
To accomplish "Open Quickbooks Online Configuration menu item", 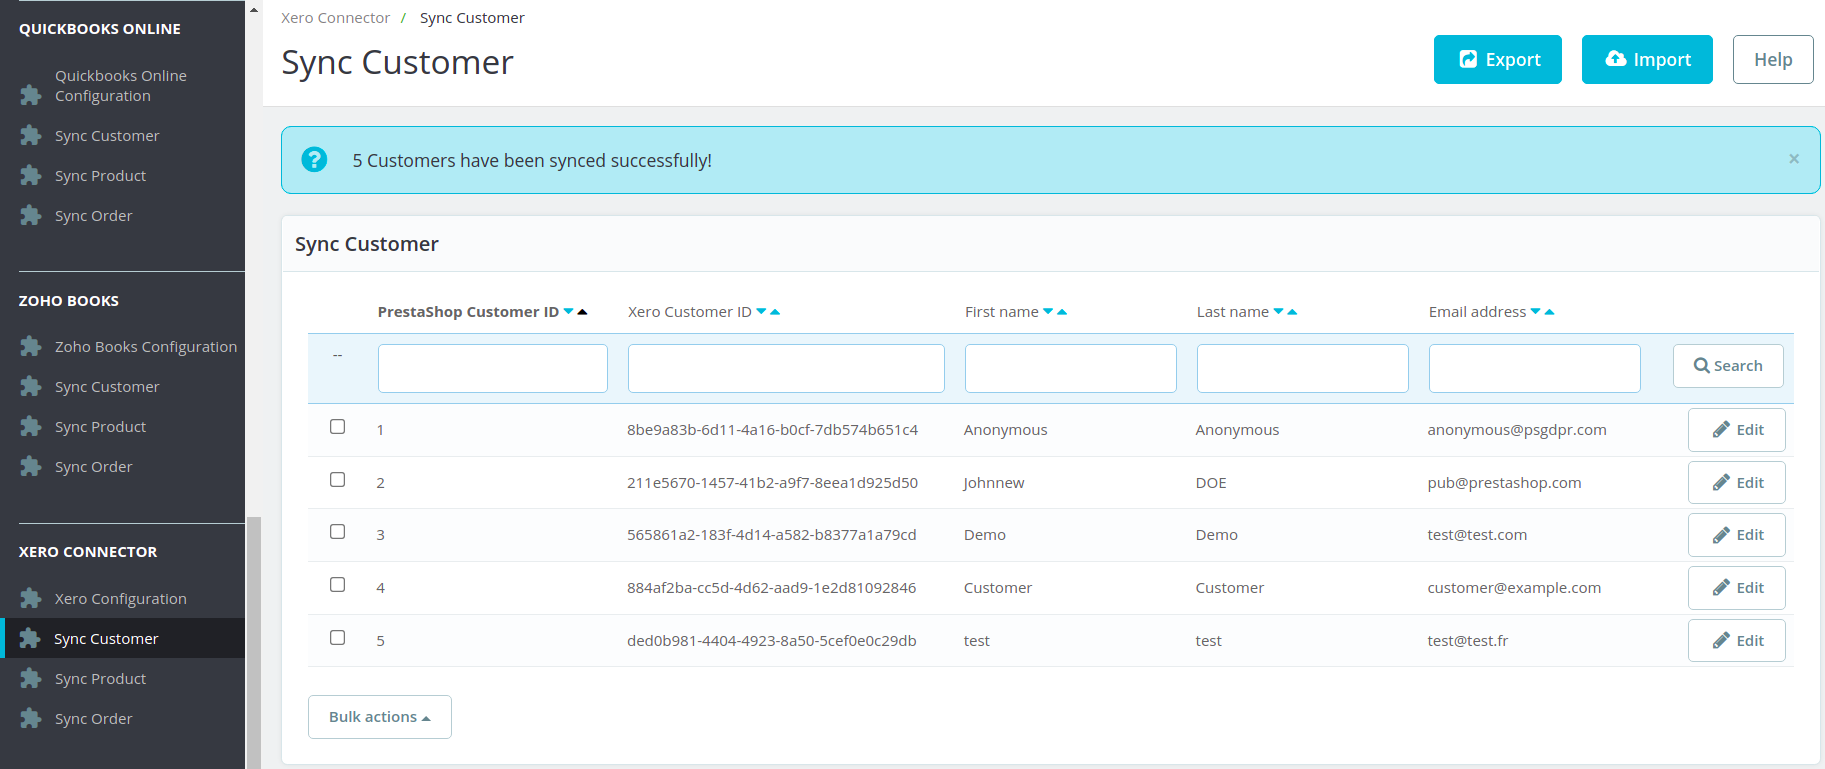I will click(121, 85).
